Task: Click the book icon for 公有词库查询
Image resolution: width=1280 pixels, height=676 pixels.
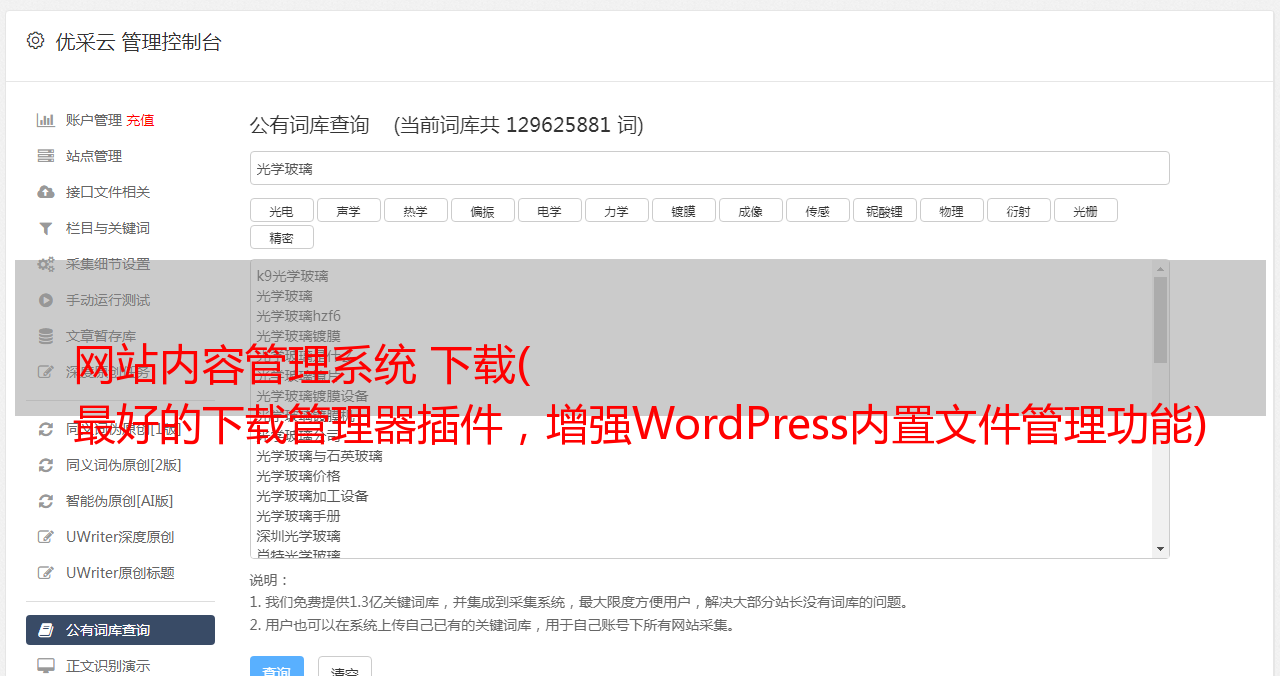Action: tap(46, 630)
